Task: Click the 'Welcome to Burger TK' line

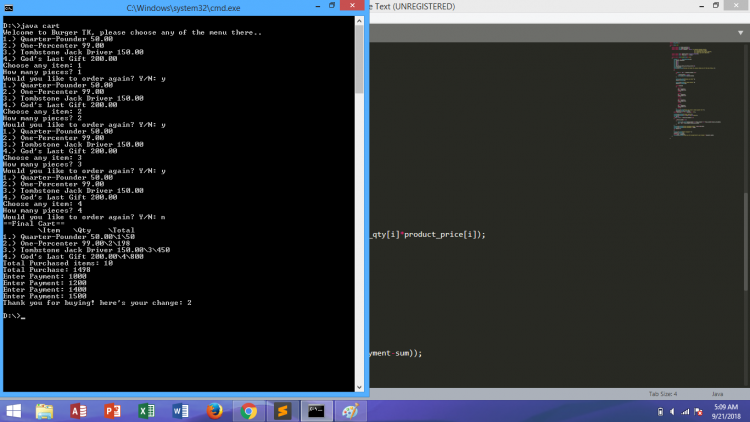Action: click(132, 33)
